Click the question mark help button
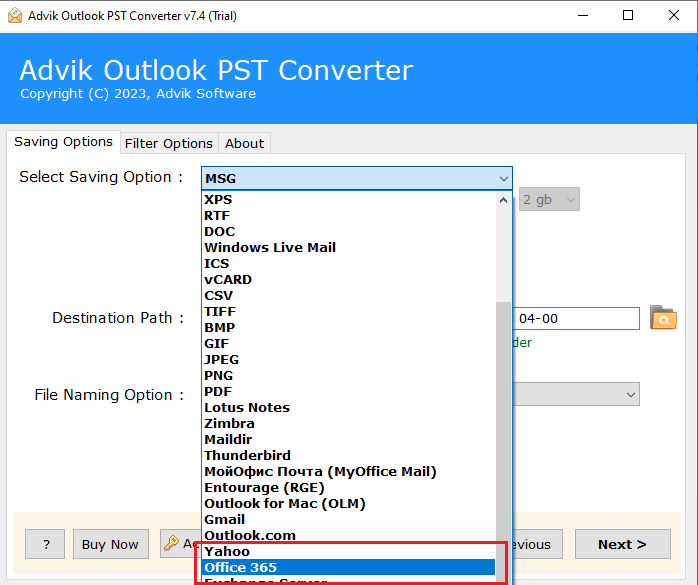Screen dimensions: 698x585 pyautogui.click(x=45, y=544)
